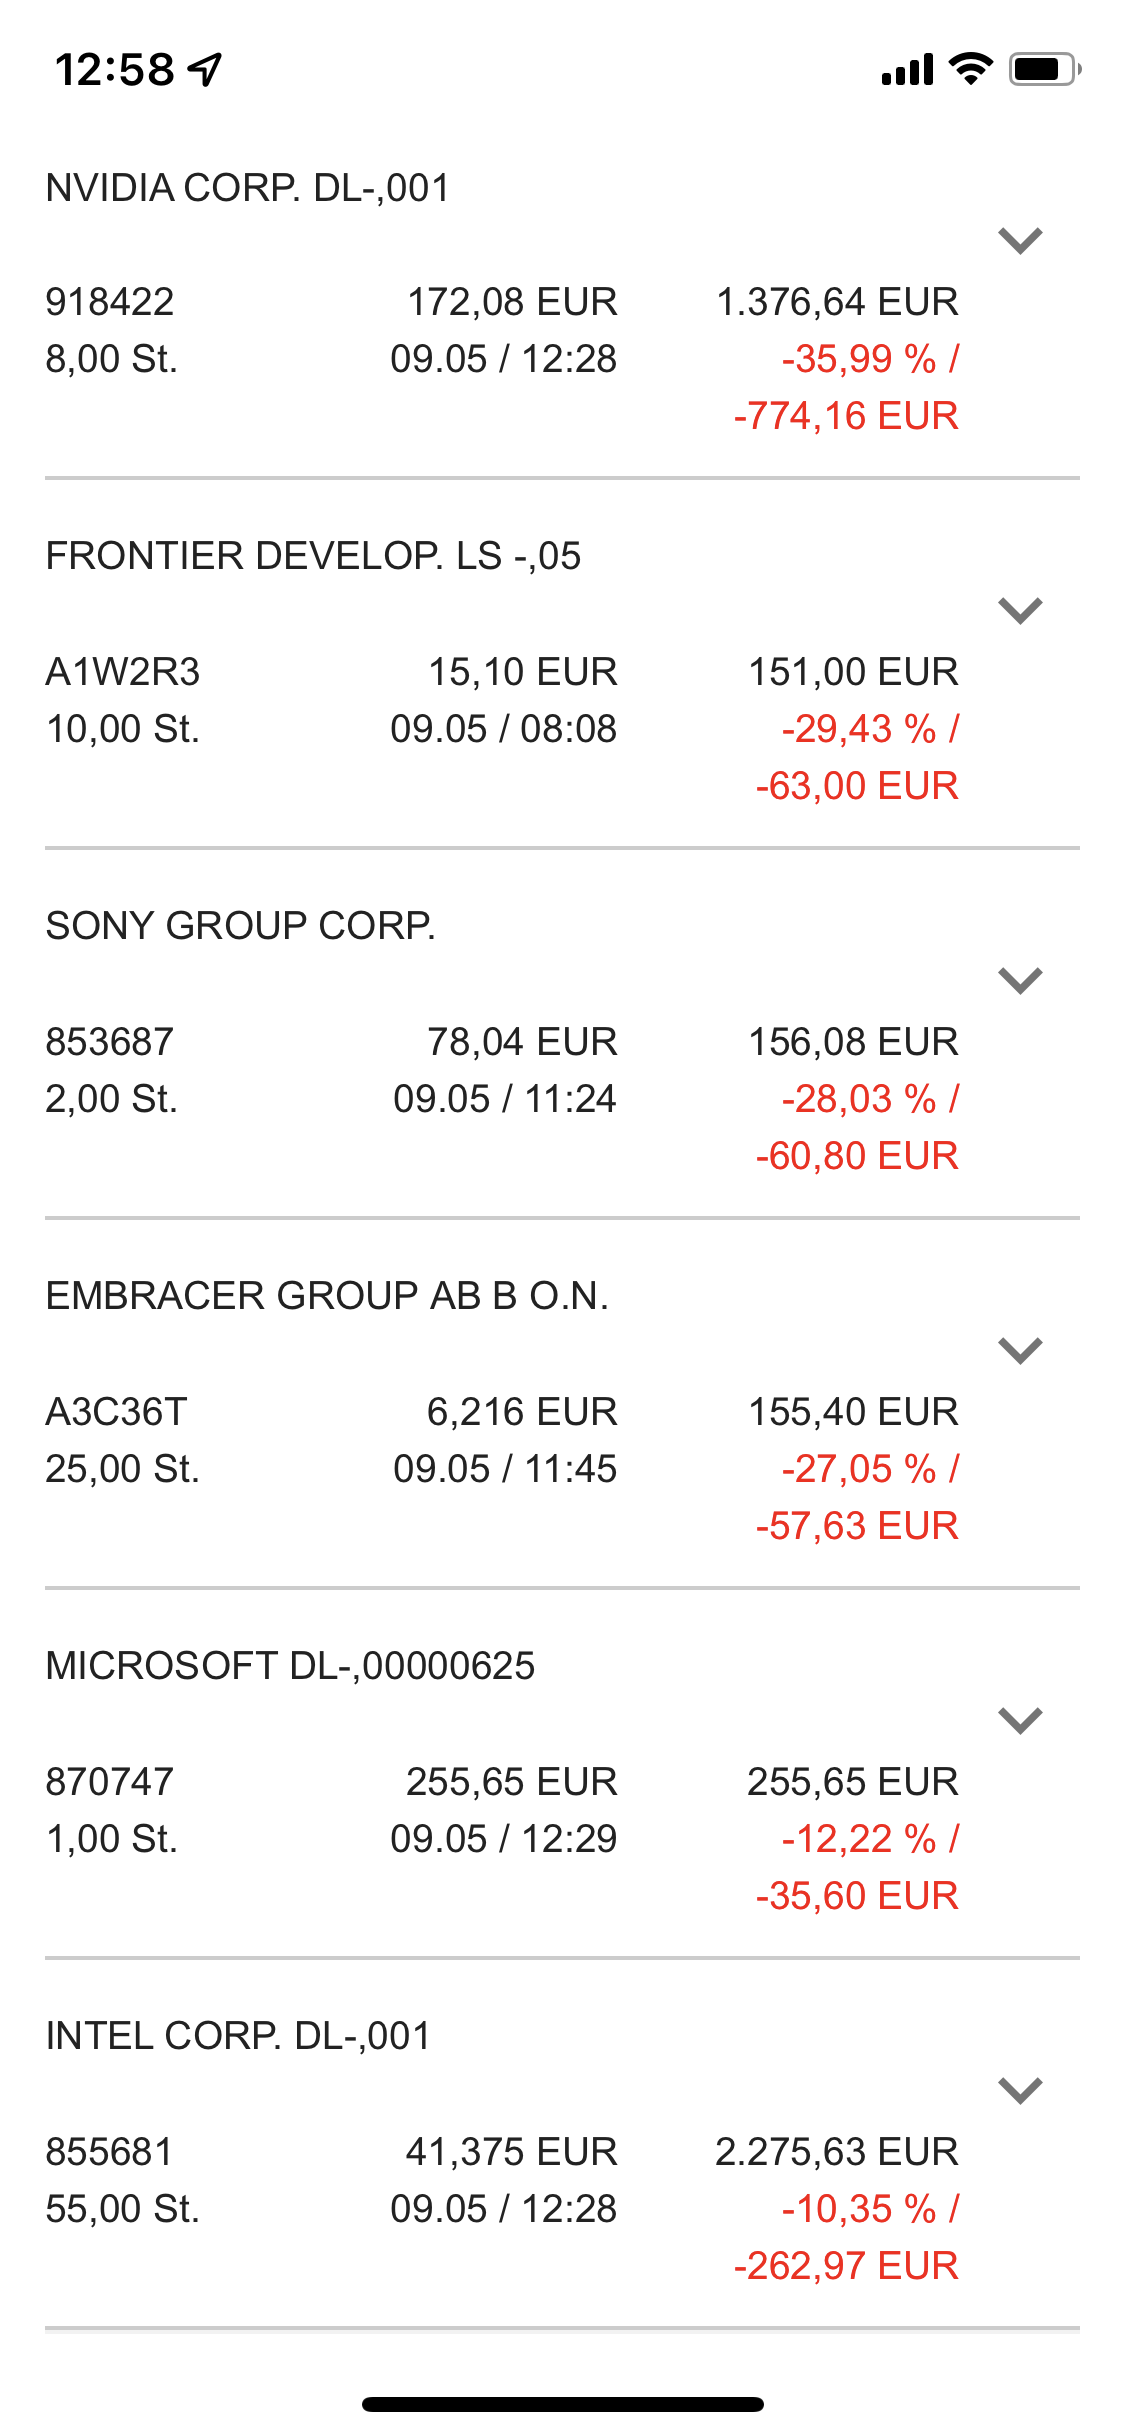The width and height of the screenshot is (1125, 2436).
Task: Tap the location arrow in status bar
Action: tap(206, 70)
